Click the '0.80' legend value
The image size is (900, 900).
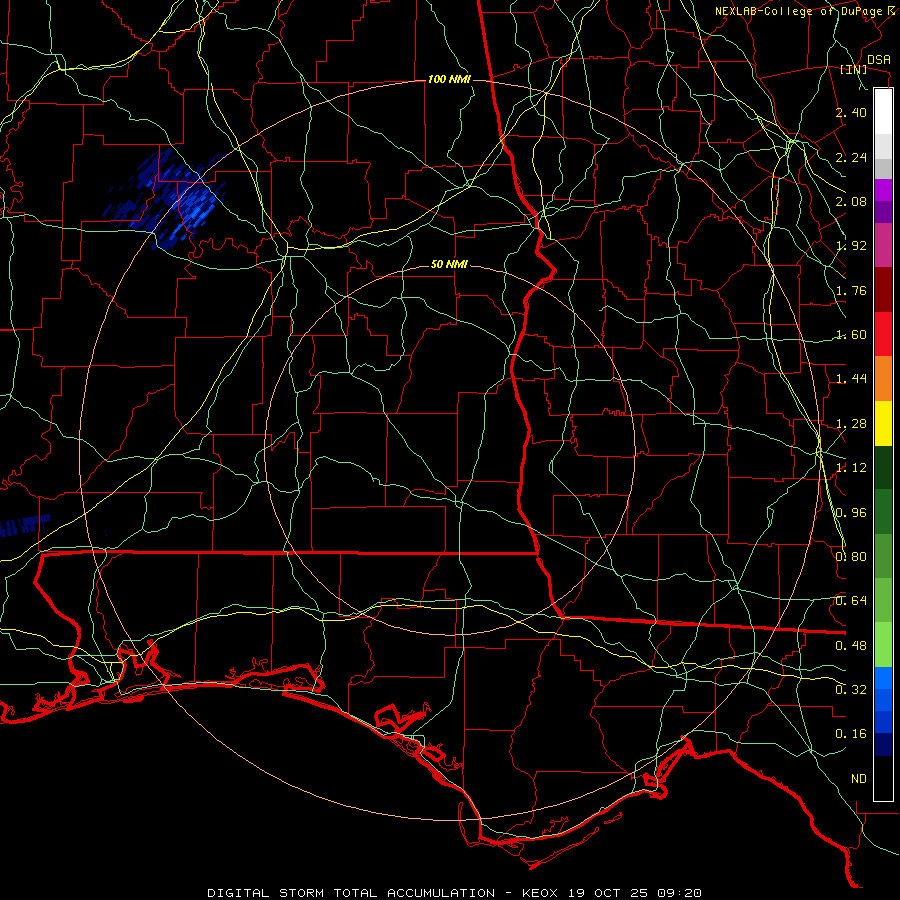[851, 557]
